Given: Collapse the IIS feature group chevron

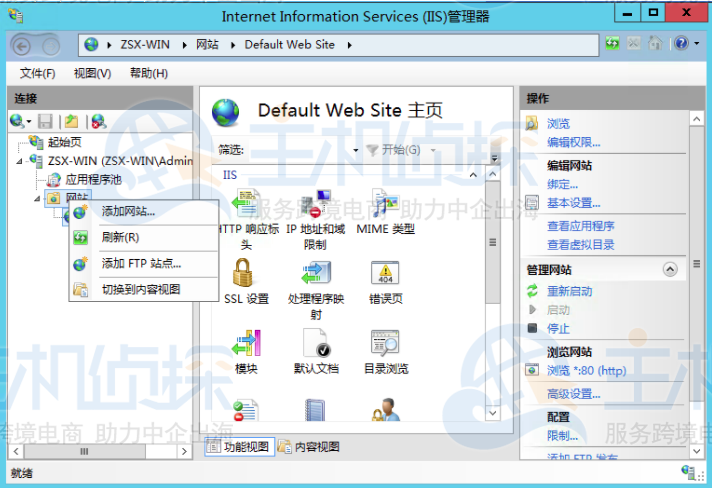Looking at the screenshot, I should point(473,175).
